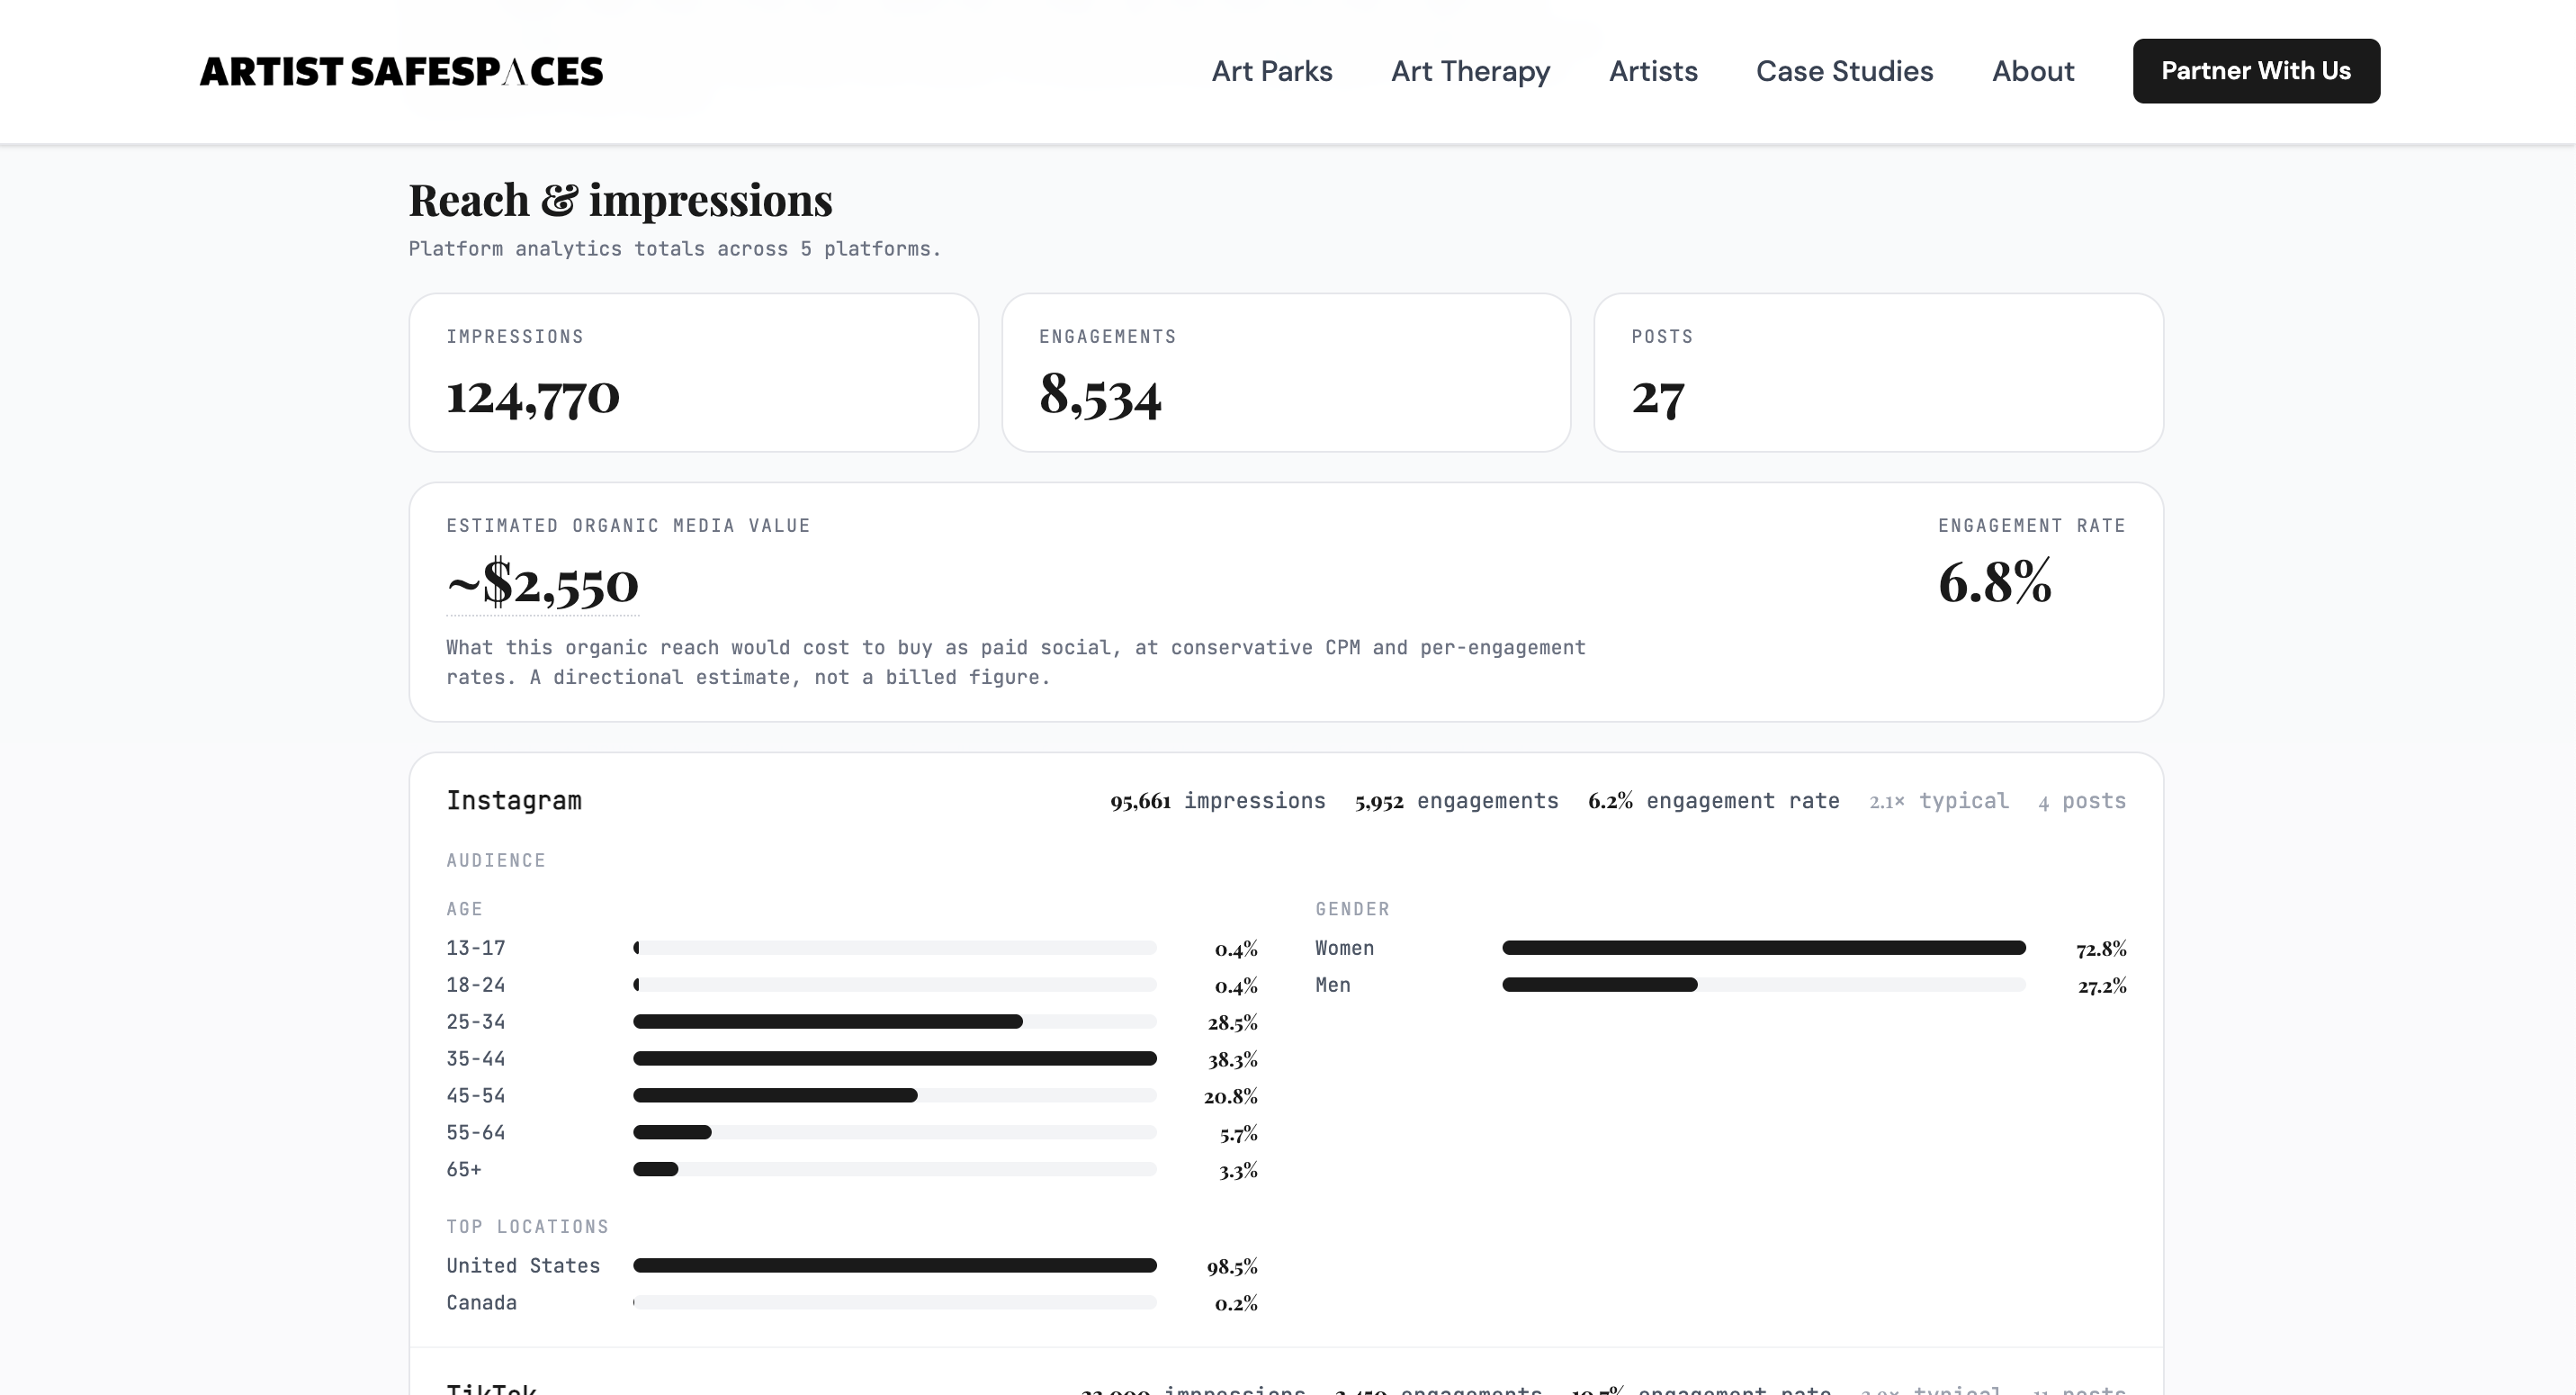
Task: Click the Canada location name
Action: coord(481,1303)
